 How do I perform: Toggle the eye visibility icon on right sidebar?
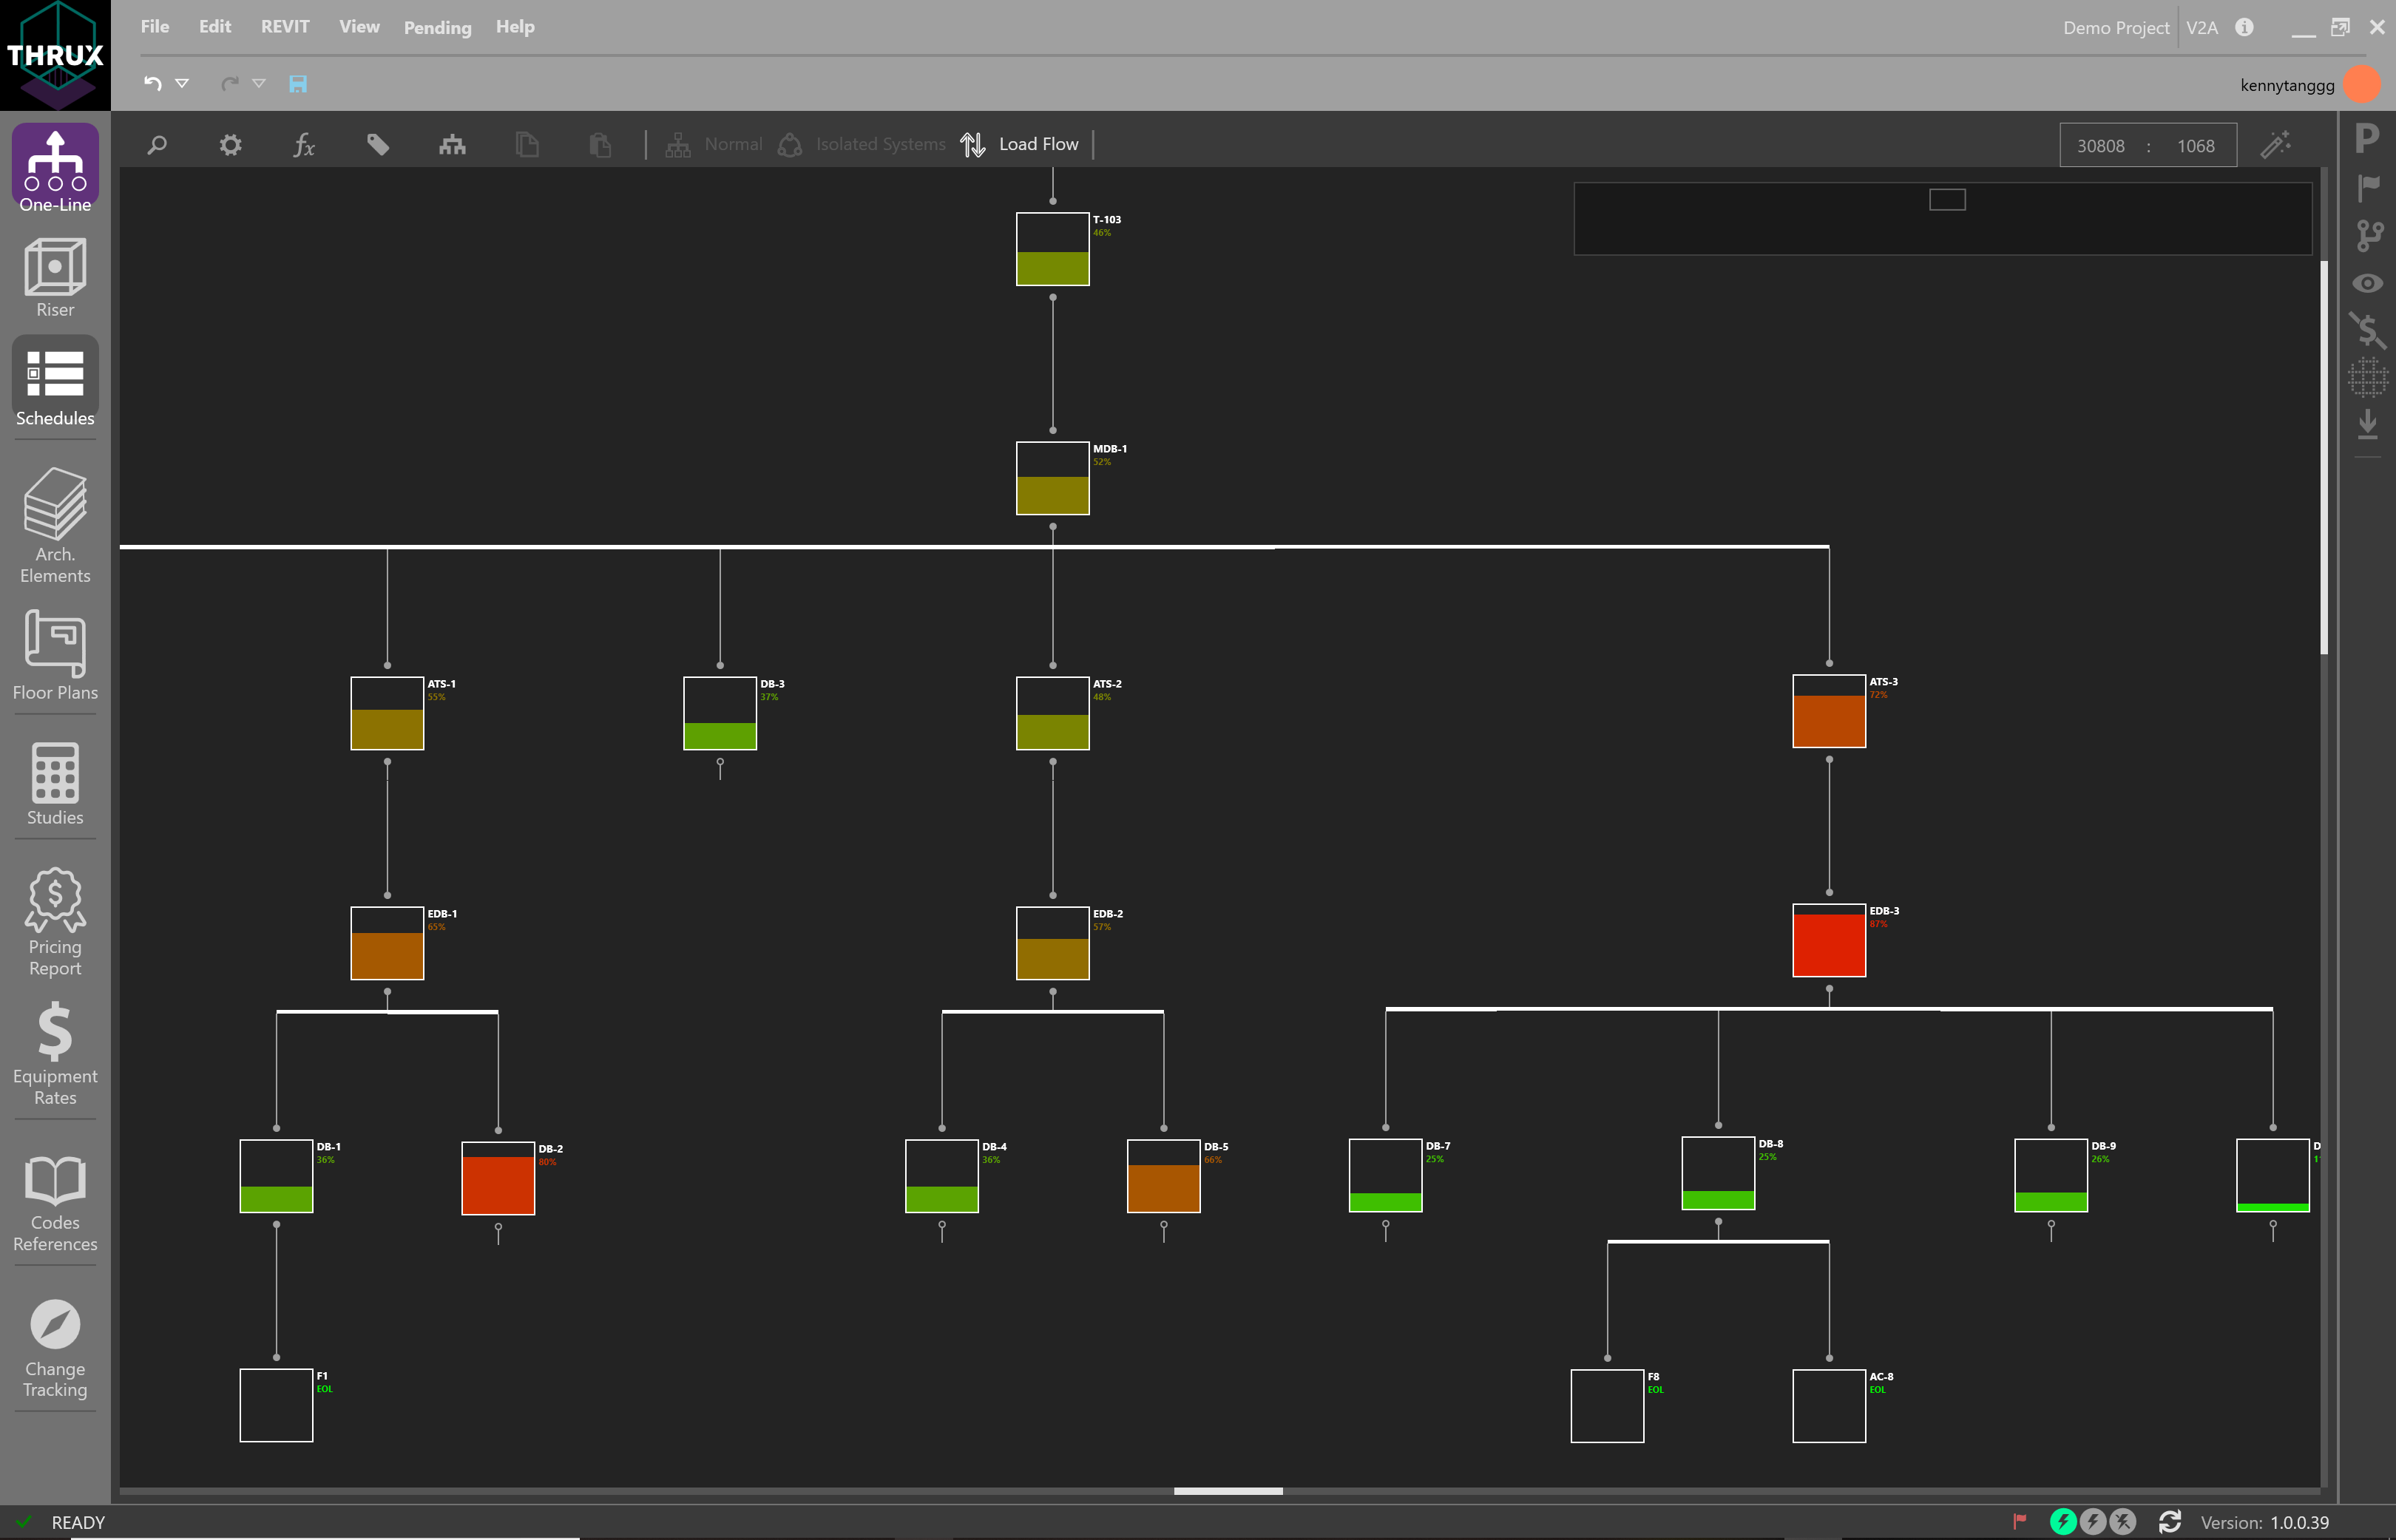tap(2368, 284)
